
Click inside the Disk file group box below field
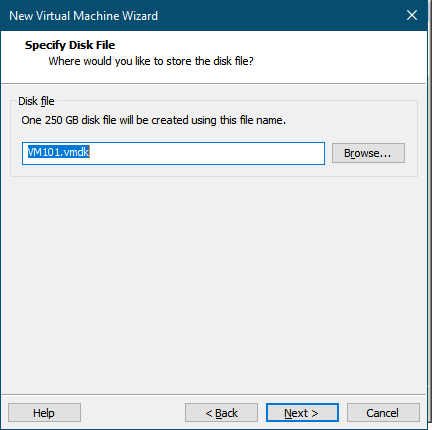point(213,170)
